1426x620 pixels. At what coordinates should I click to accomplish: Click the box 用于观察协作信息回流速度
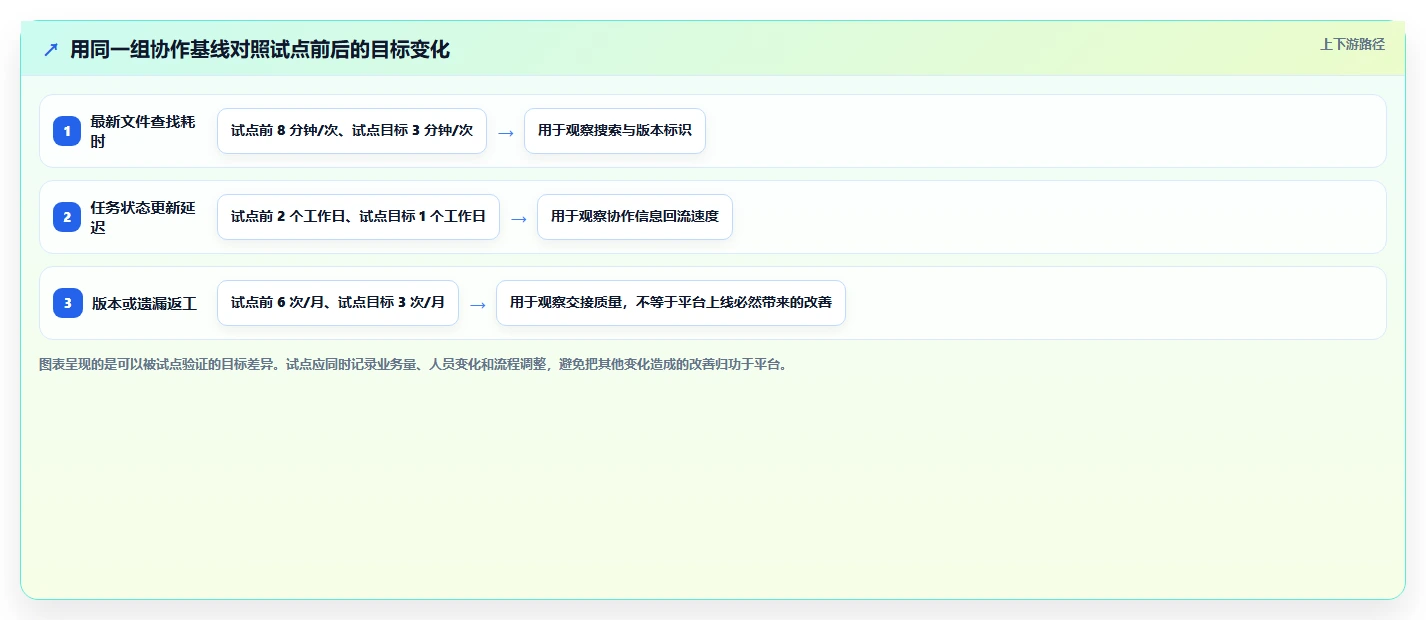coord(635,217)
